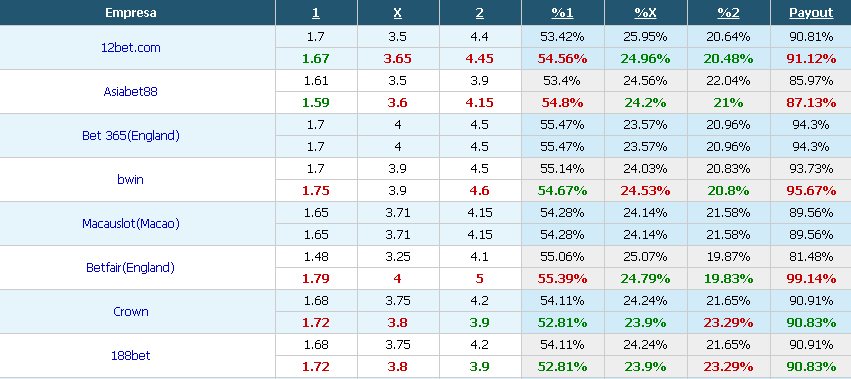Sort by %X column header
The height and width of the screenshot is (379, 851).
(645, 13)
